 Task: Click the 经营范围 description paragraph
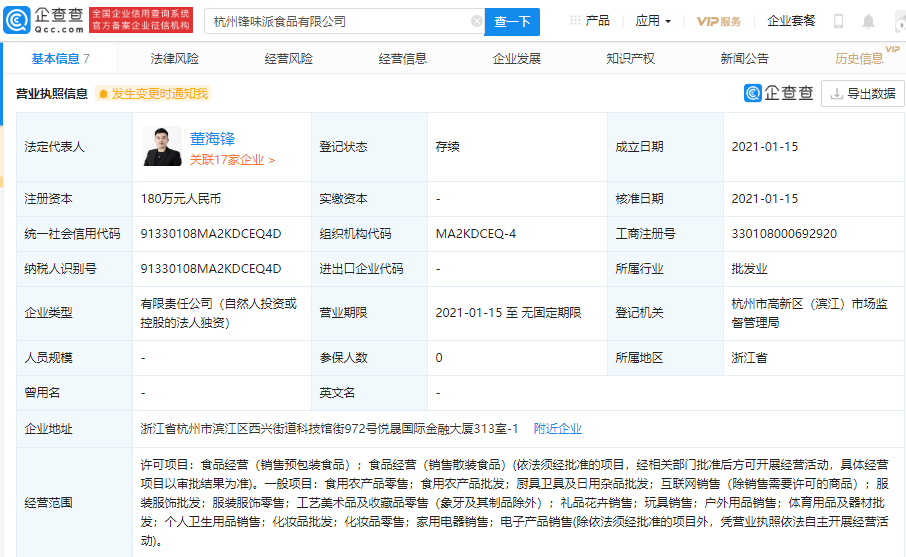pyautogui.click(x=514, y=503)
